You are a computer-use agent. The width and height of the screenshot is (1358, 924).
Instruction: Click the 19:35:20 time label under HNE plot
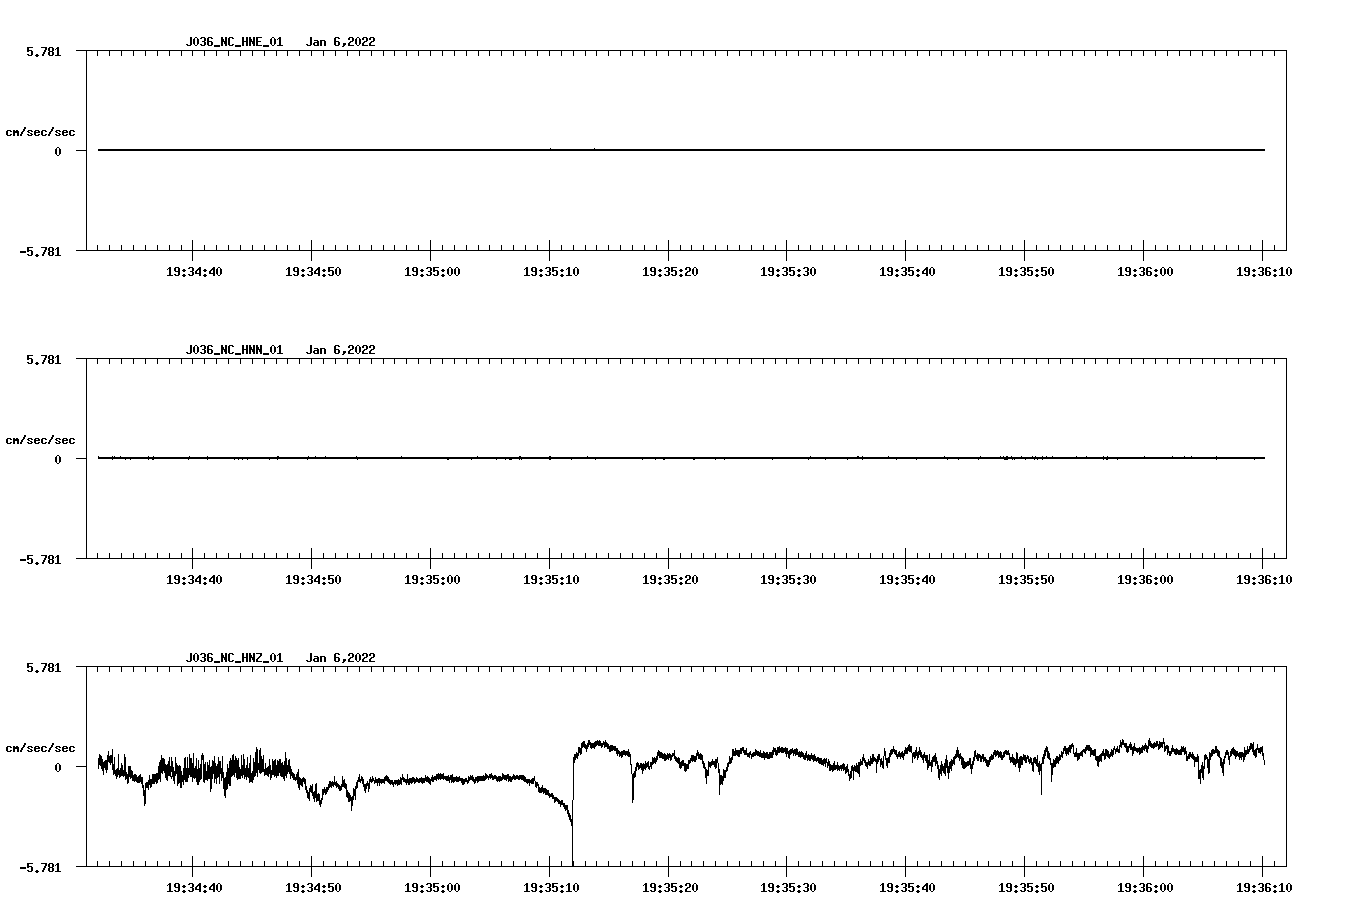click(670, 272)
